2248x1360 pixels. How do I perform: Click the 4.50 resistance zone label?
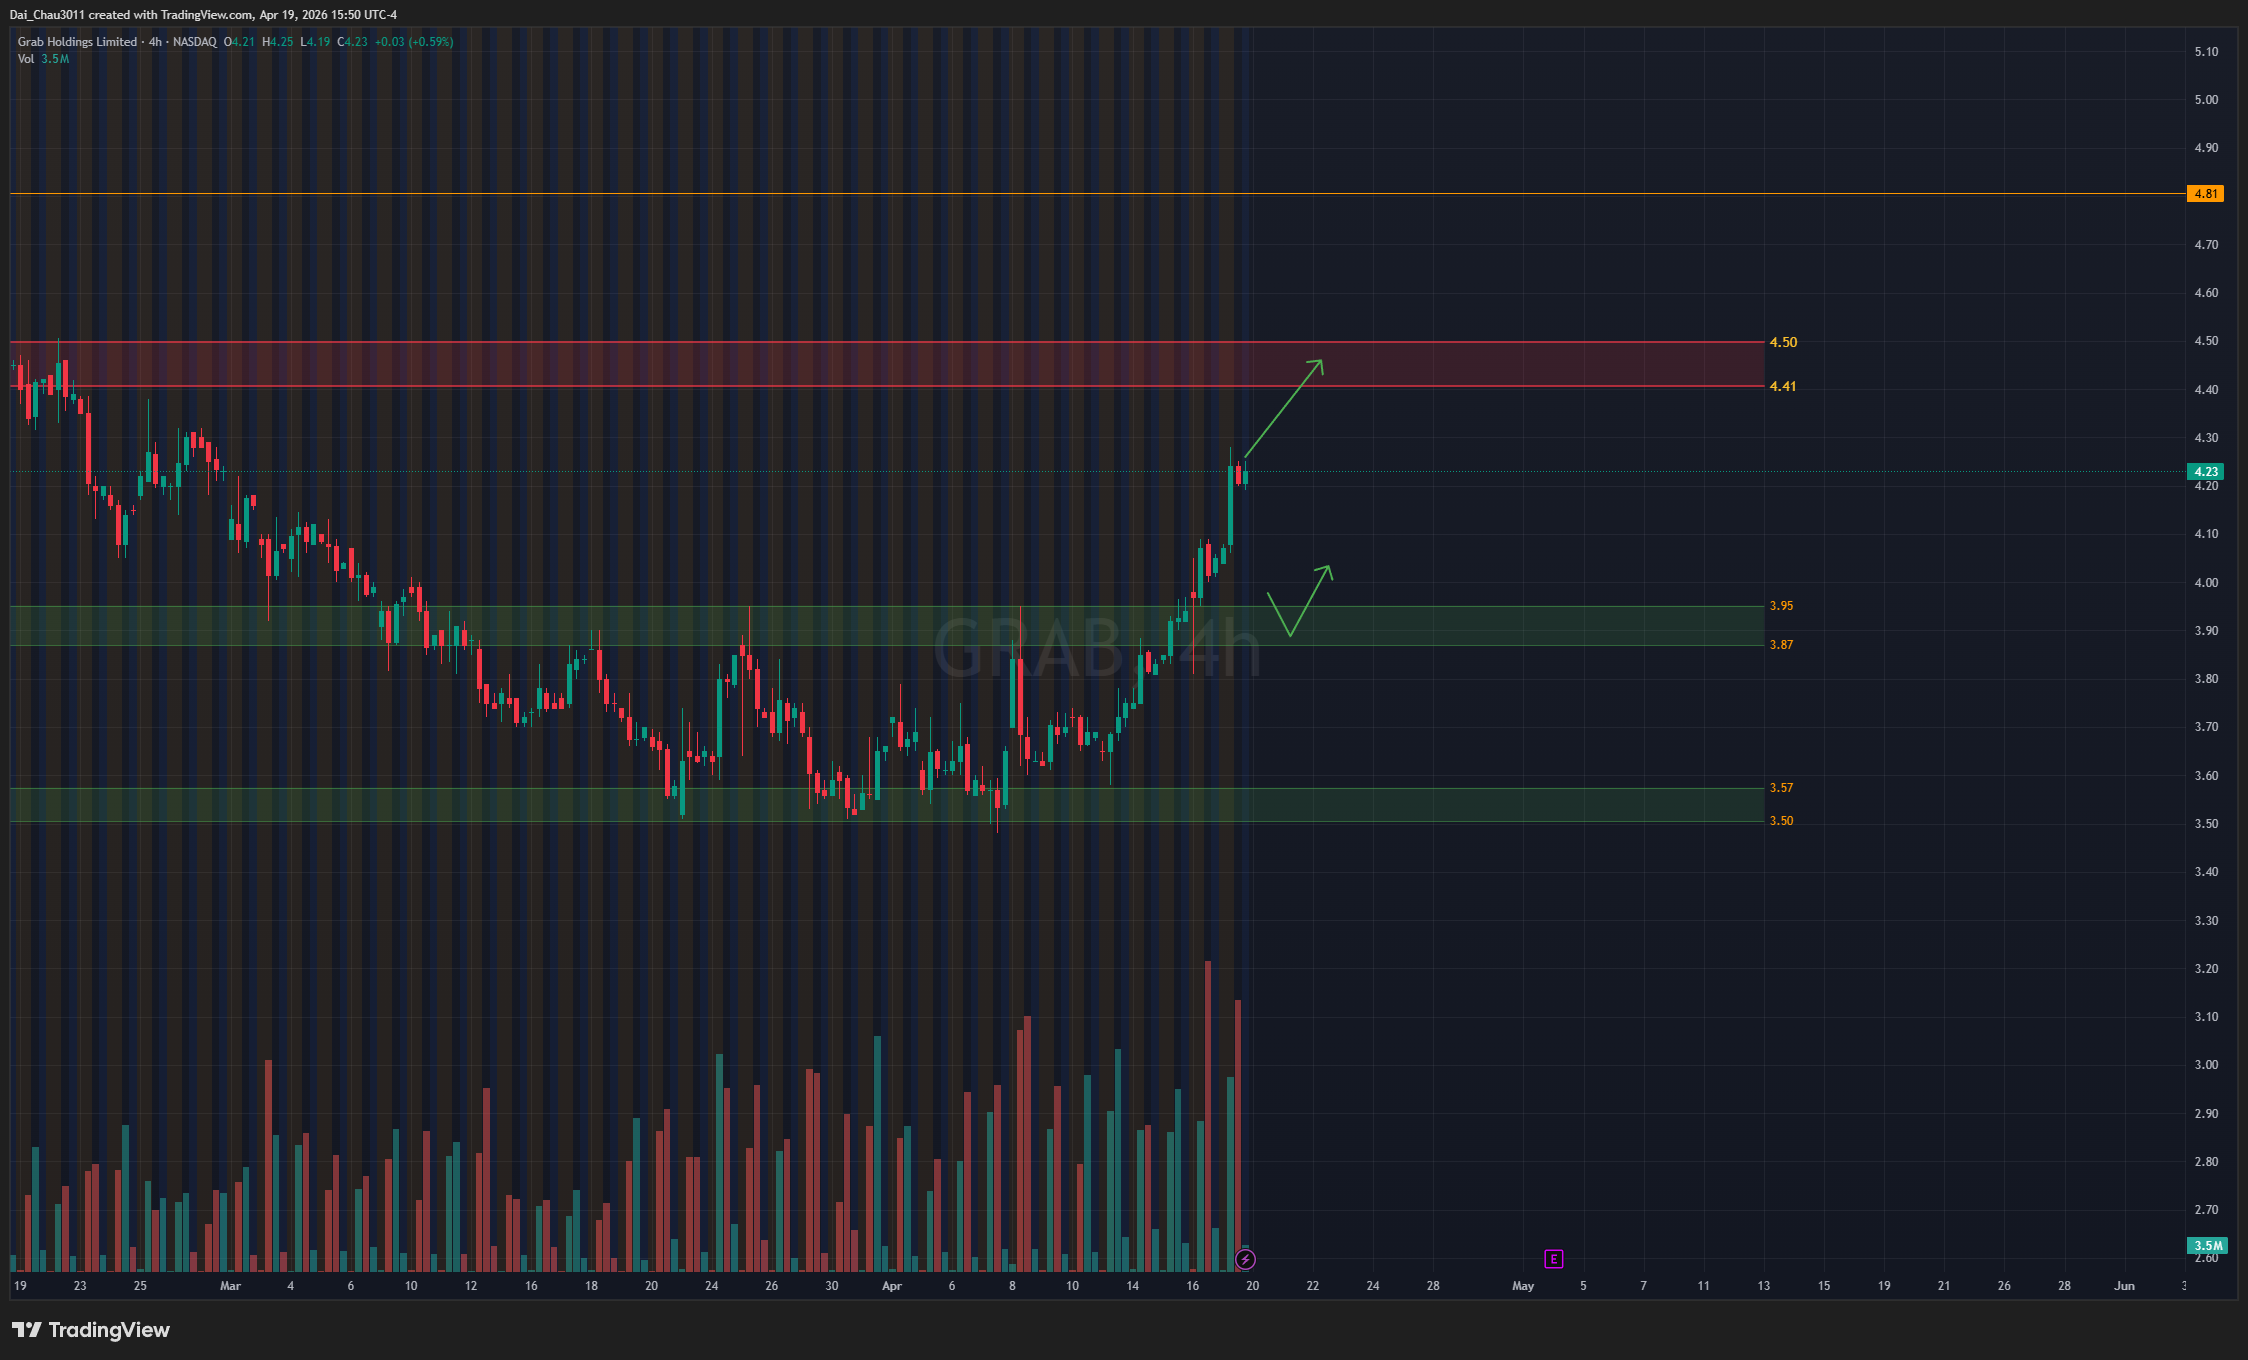coord(1782,342)
